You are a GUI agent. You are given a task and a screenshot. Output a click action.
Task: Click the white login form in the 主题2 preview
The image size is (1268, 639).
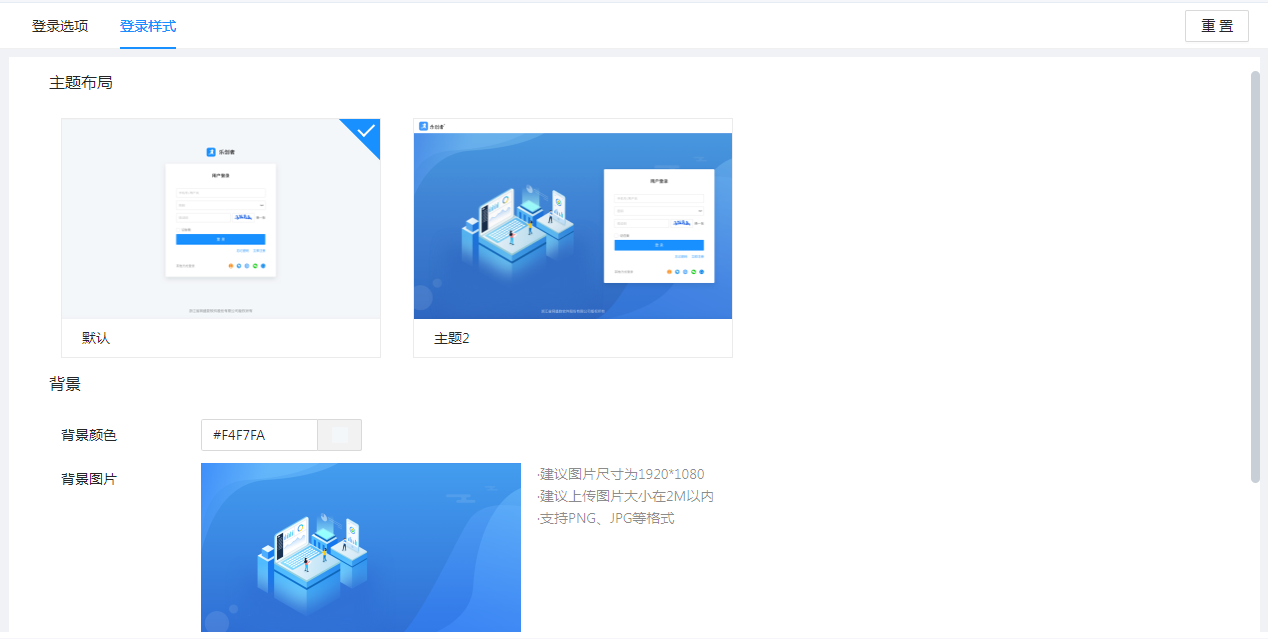click(x=659, y=225)
